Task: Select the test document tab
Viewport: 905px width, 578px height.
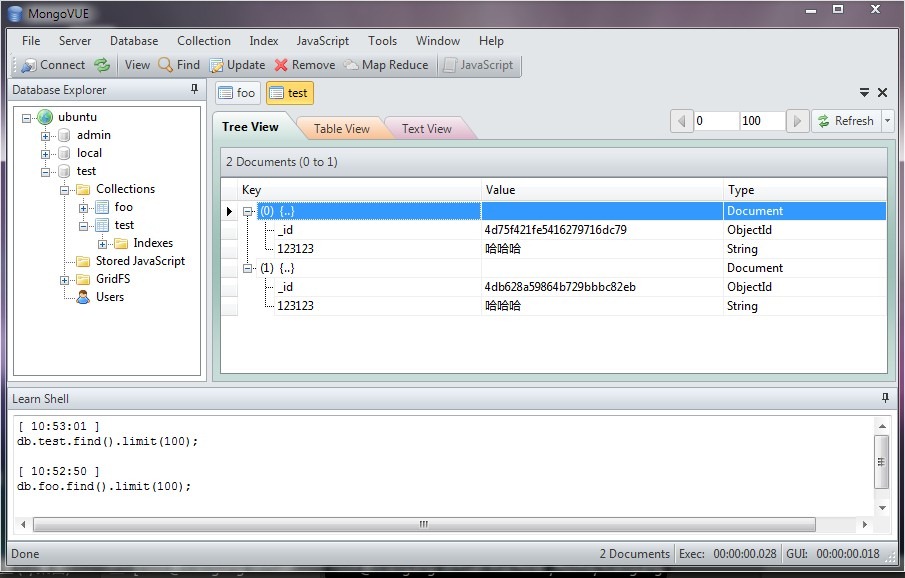Action: click(x=290, y=93)
